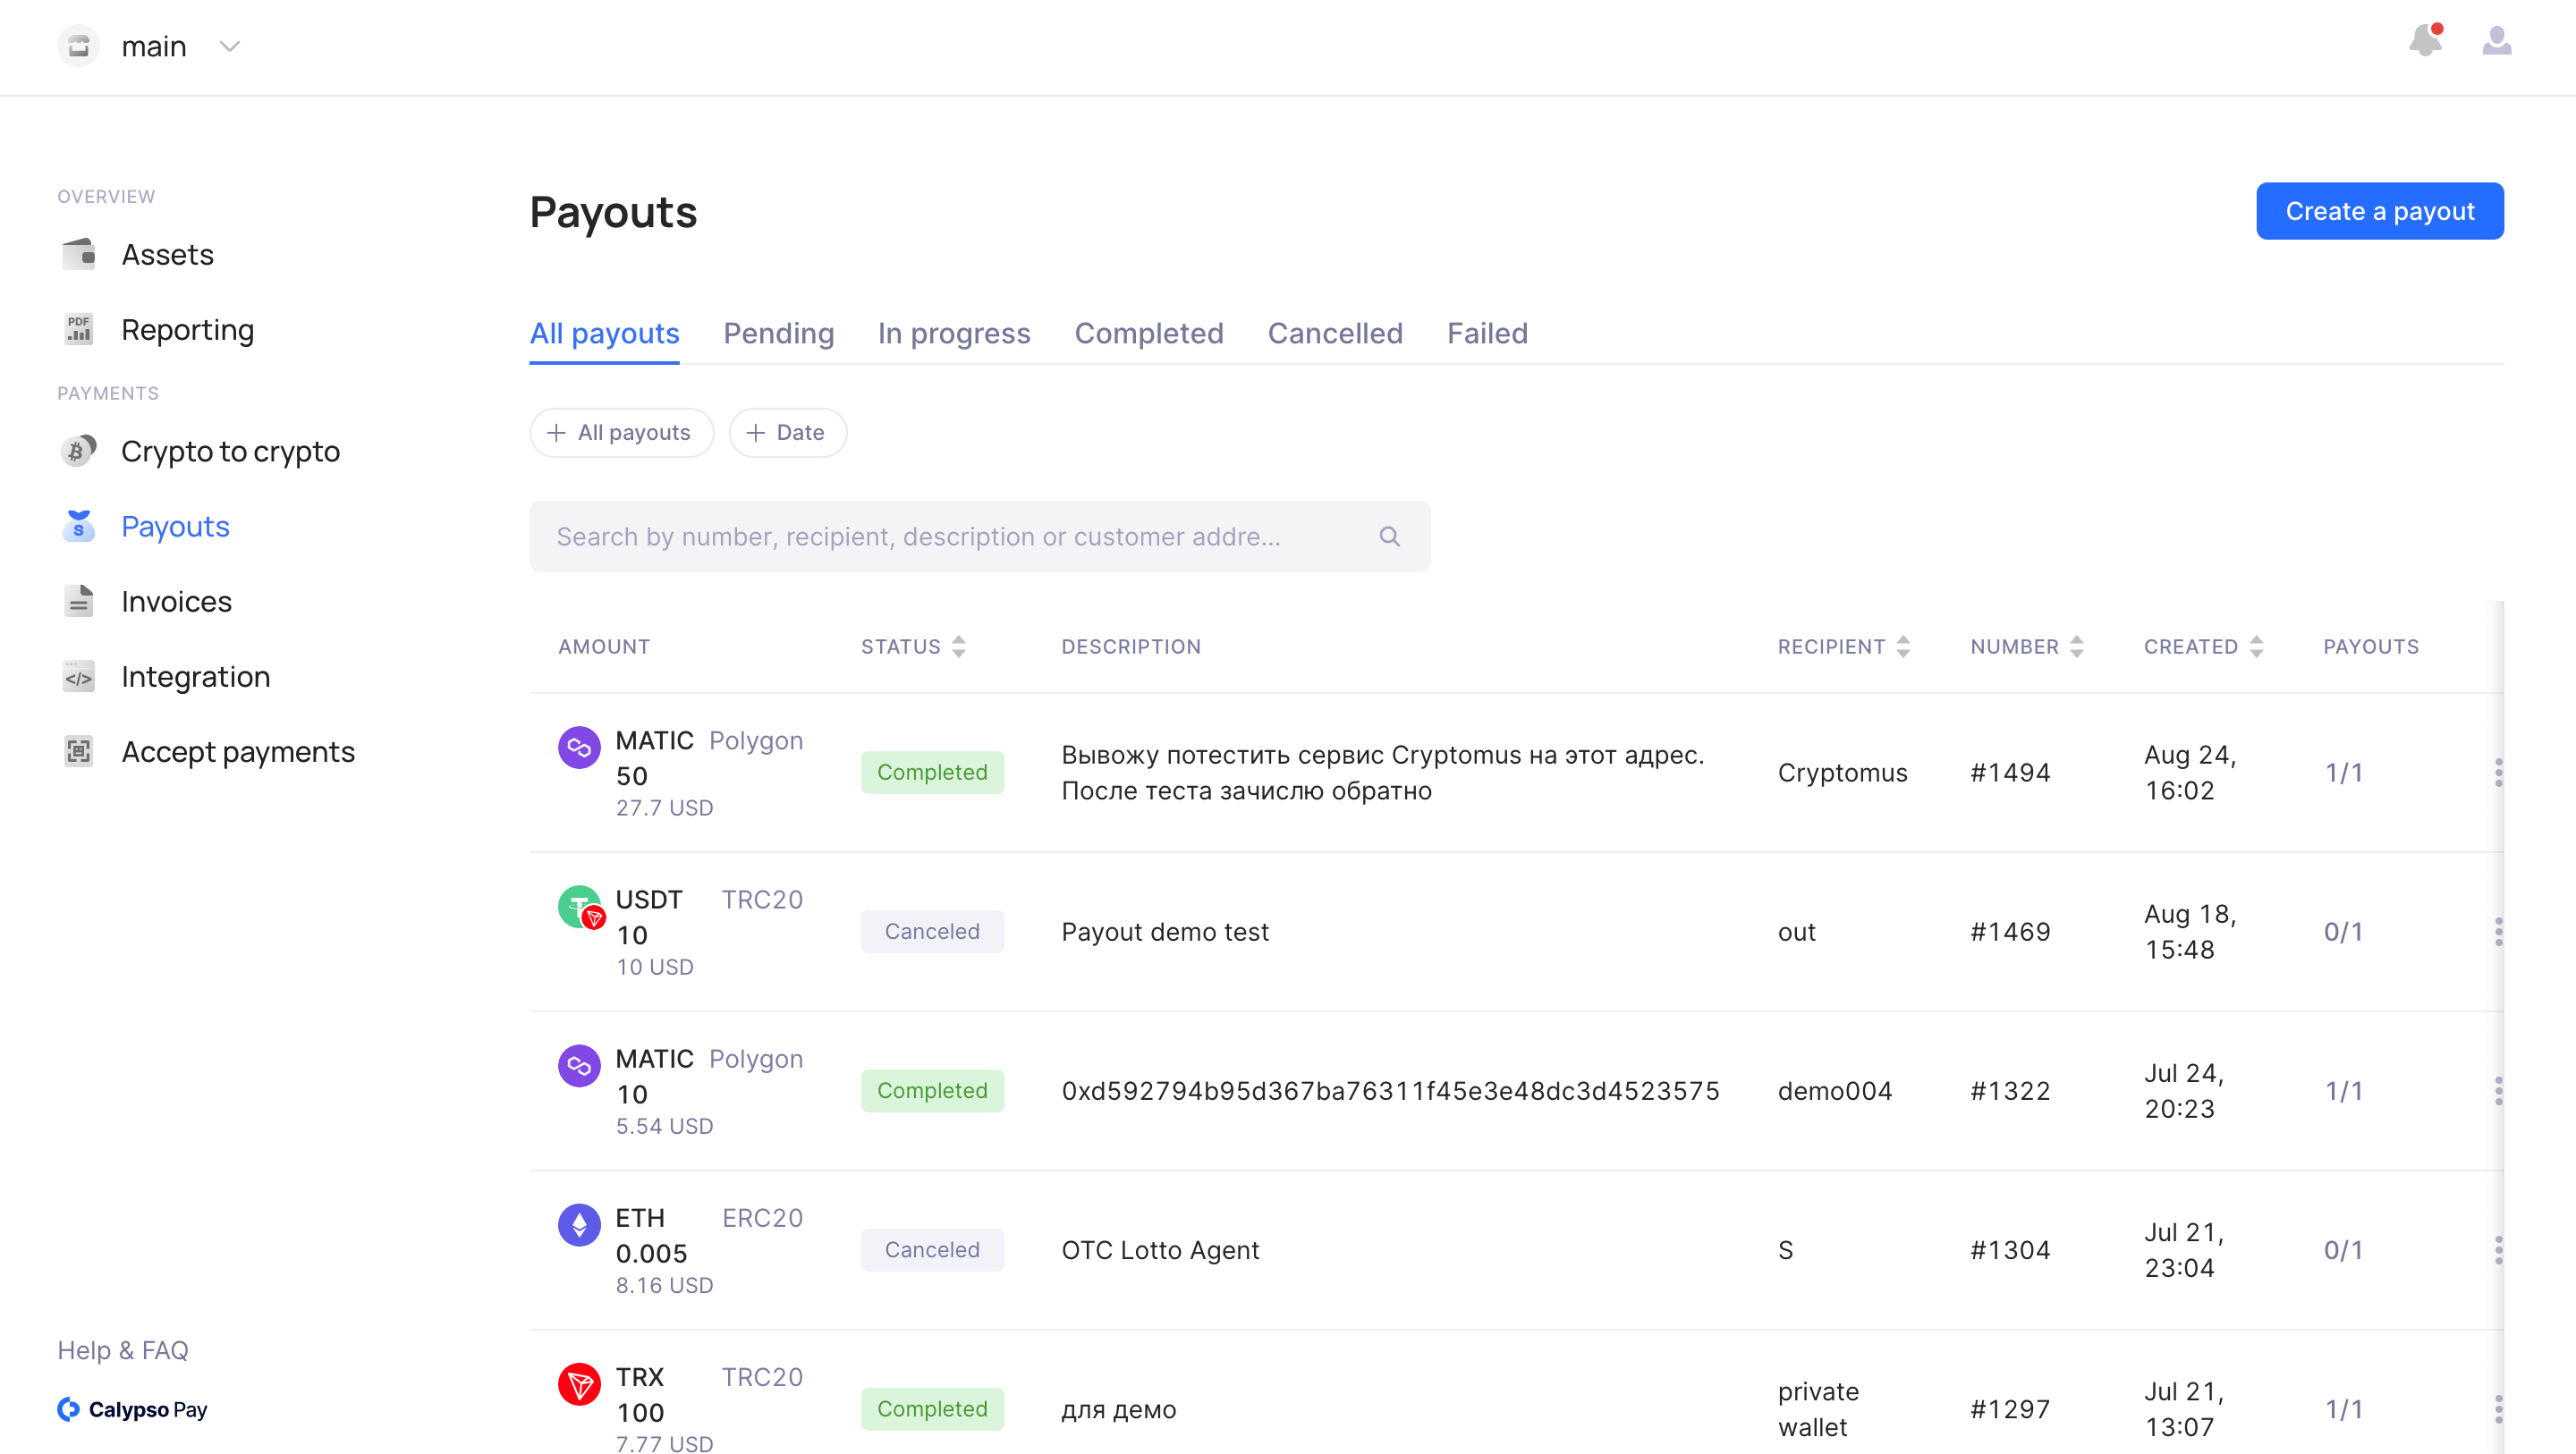Viewport: 2576px width, 1454px height.
Task: Go to Integration in the sidebar
Action: pos(195,677)
